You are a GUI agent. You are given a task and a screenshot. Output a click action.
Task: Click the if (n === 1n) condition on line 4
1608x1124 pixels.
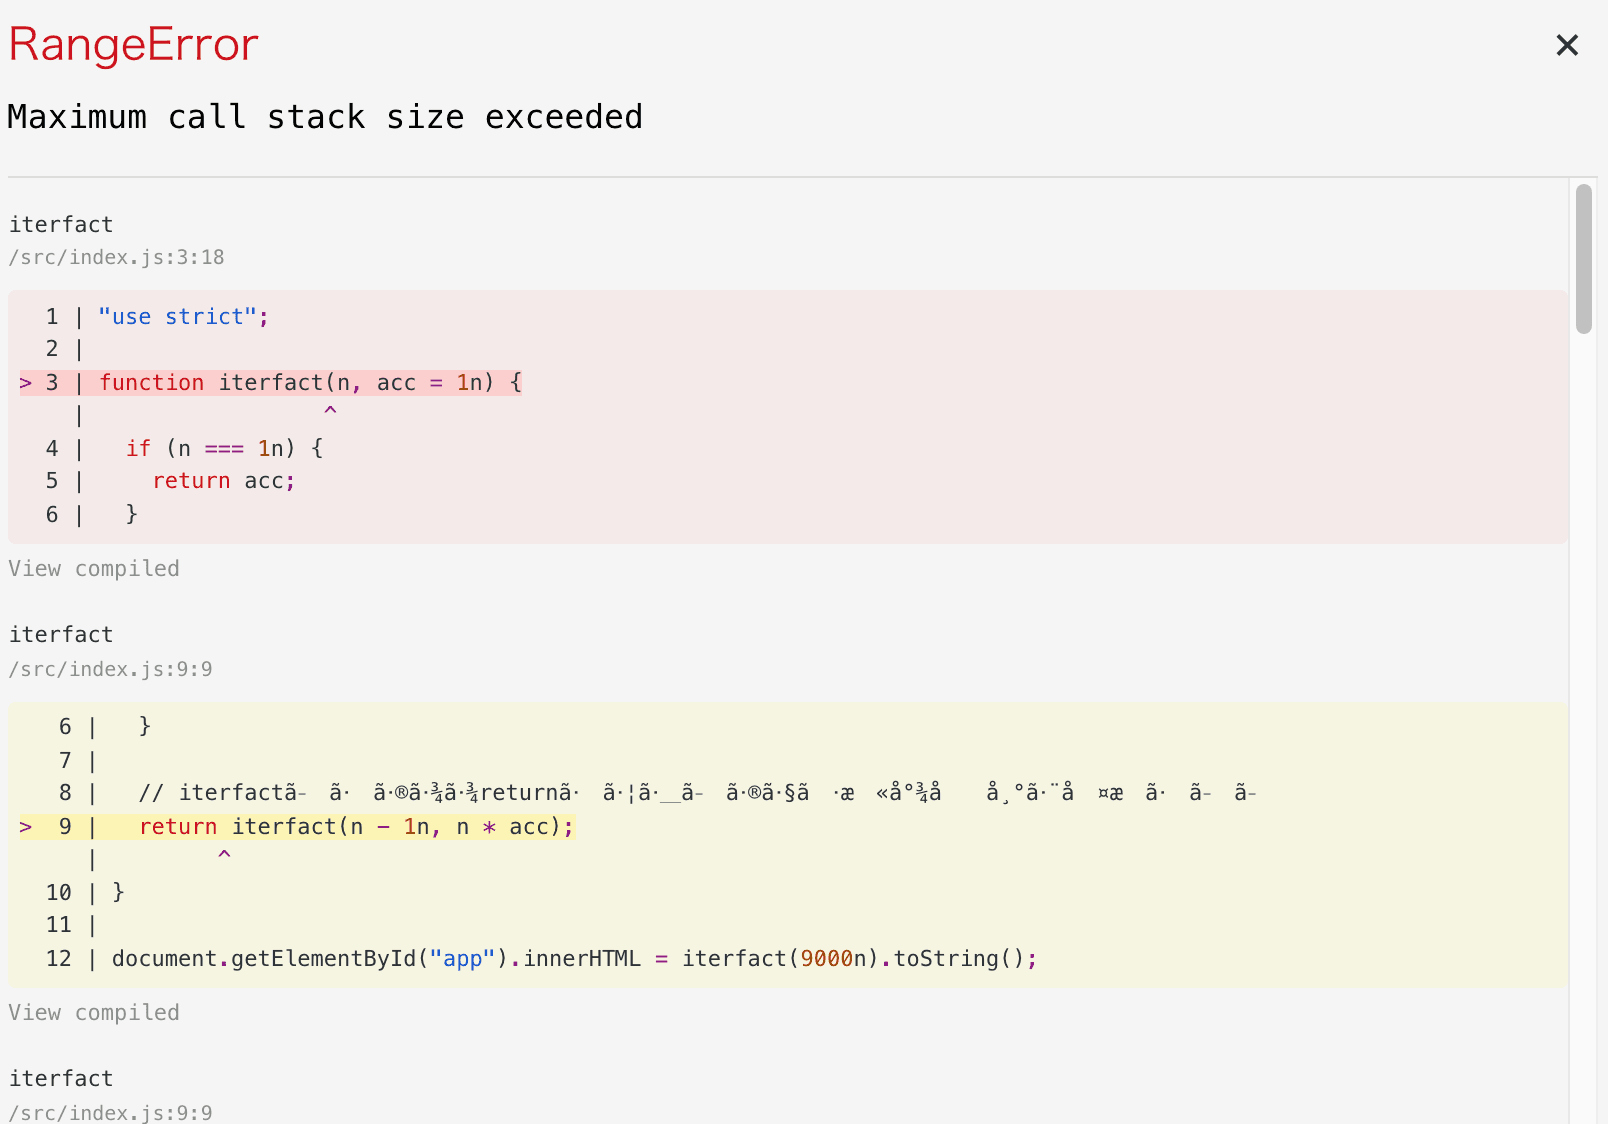225,448
